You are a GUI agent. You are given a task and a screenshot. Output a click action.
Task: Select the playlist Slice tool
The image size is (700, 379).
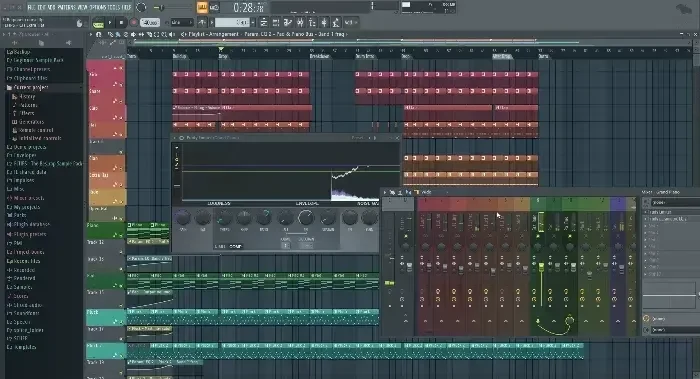pyautogui.click(x=149, y=34)
